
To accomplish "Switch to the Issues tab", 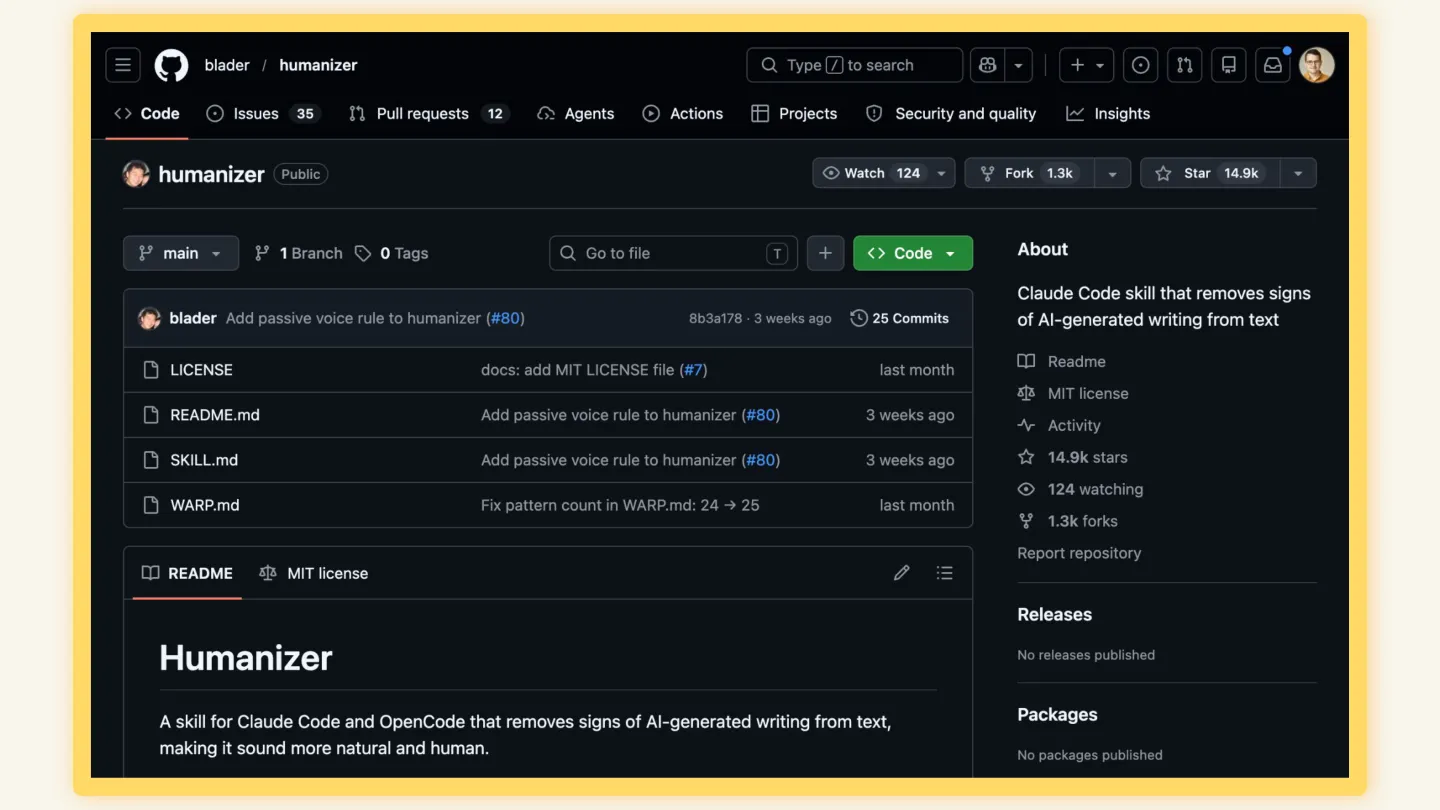I will tap(261, 114).
